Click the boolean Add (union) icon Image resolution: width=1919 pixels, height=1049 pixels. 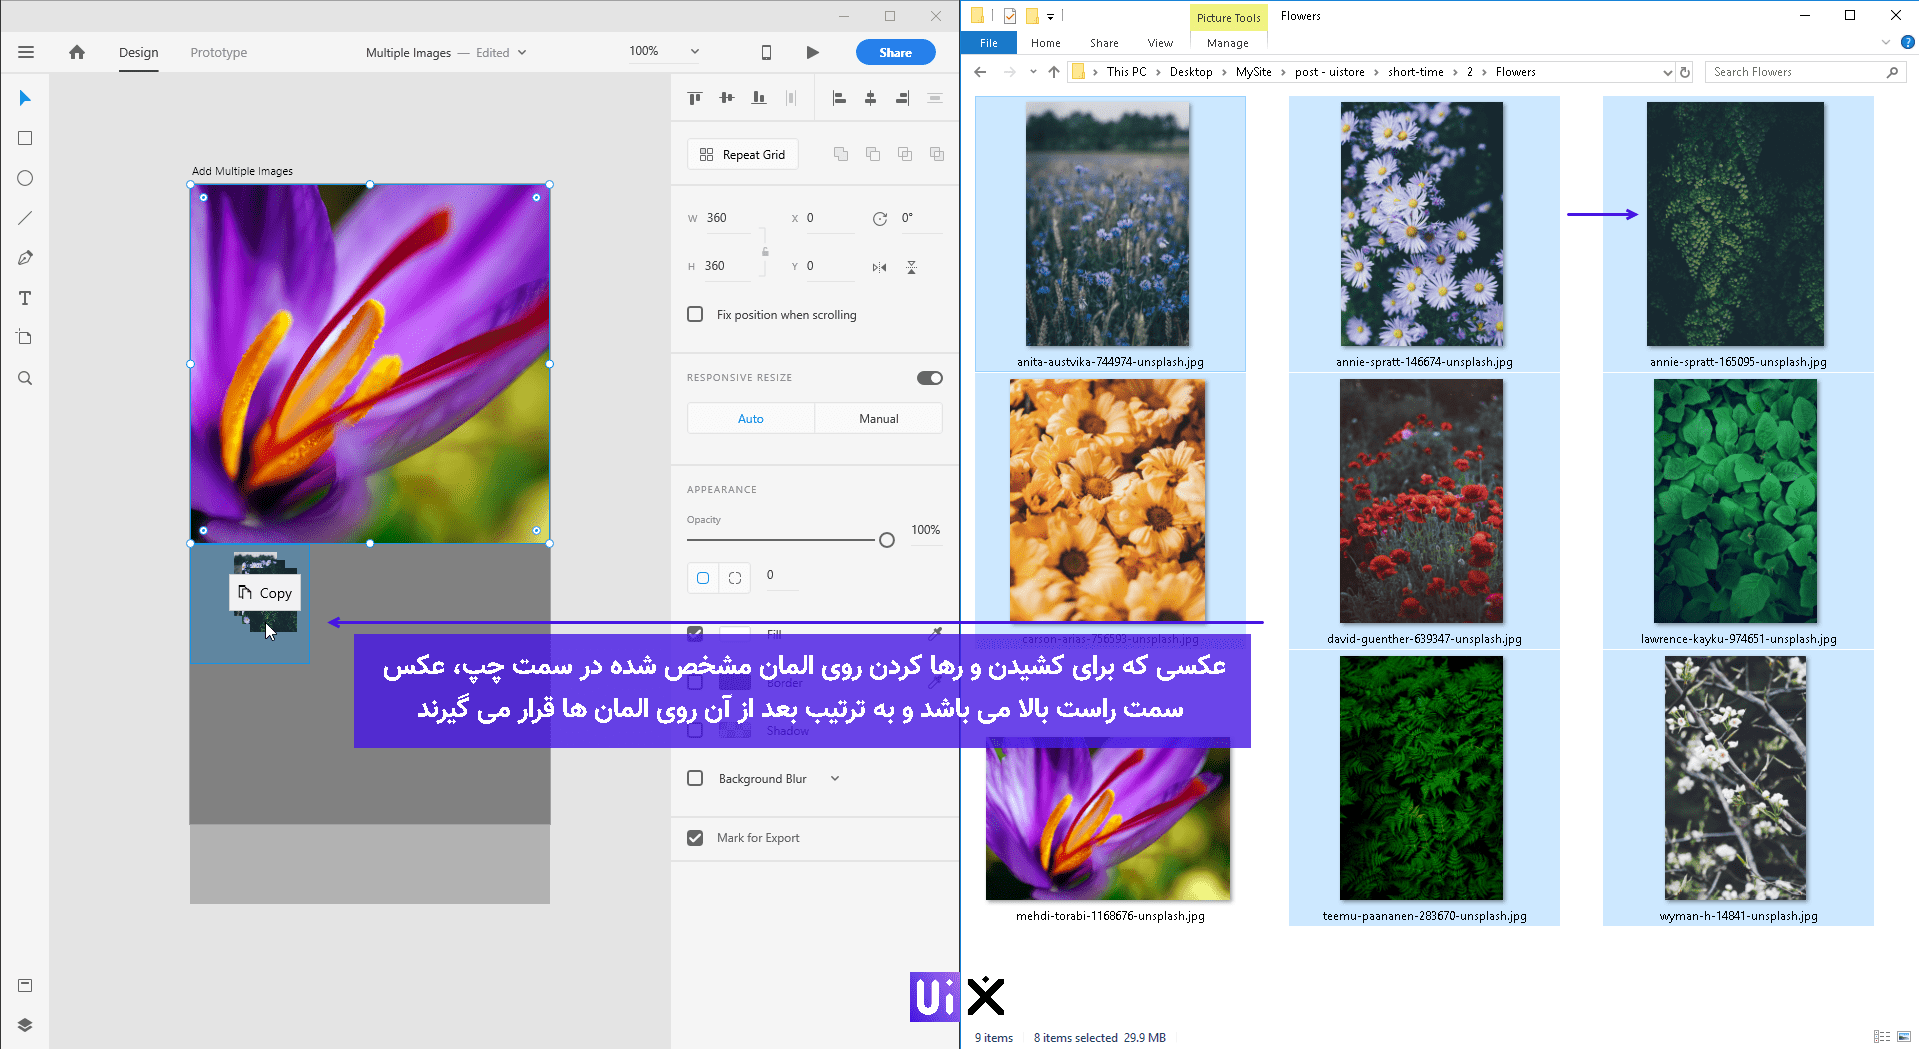click(841, 154)
